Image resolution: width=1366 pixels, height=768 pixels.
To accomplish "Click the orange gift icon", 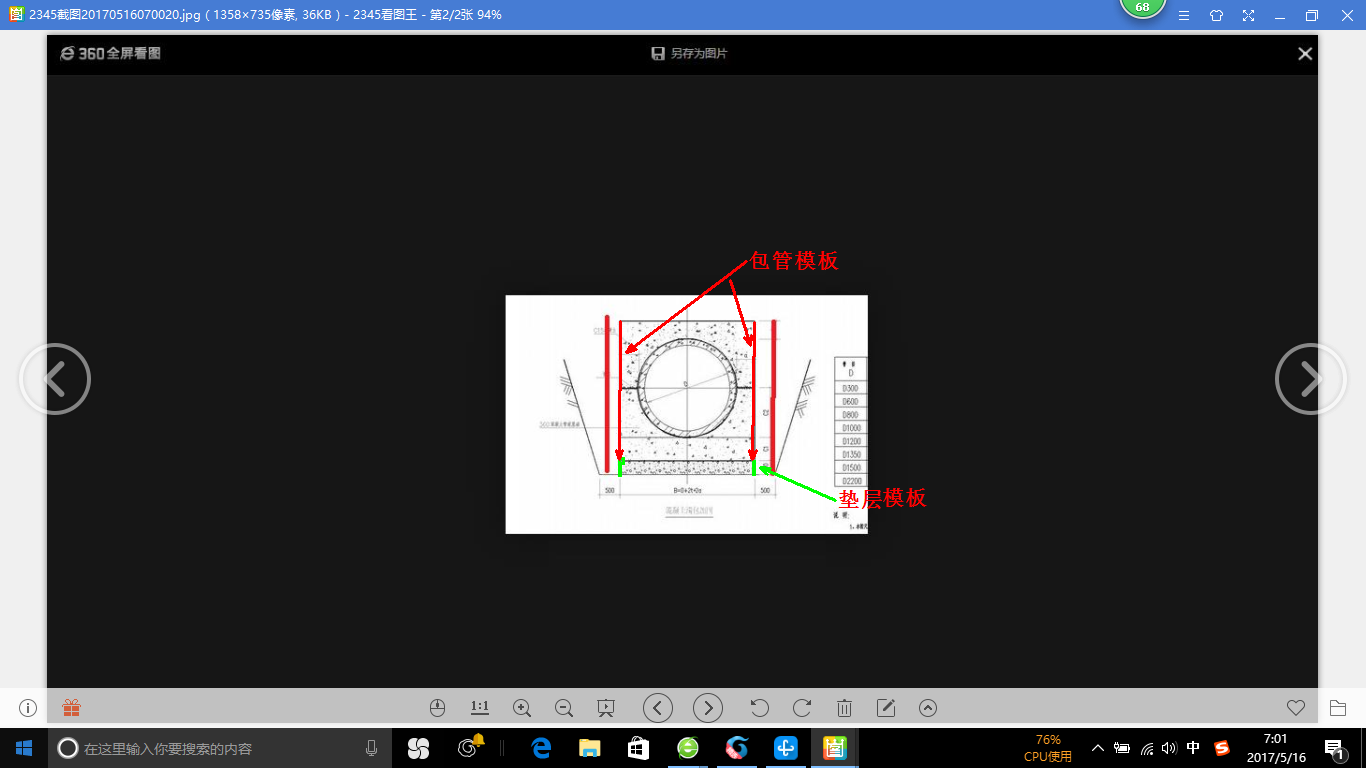I will click(71, 708).
